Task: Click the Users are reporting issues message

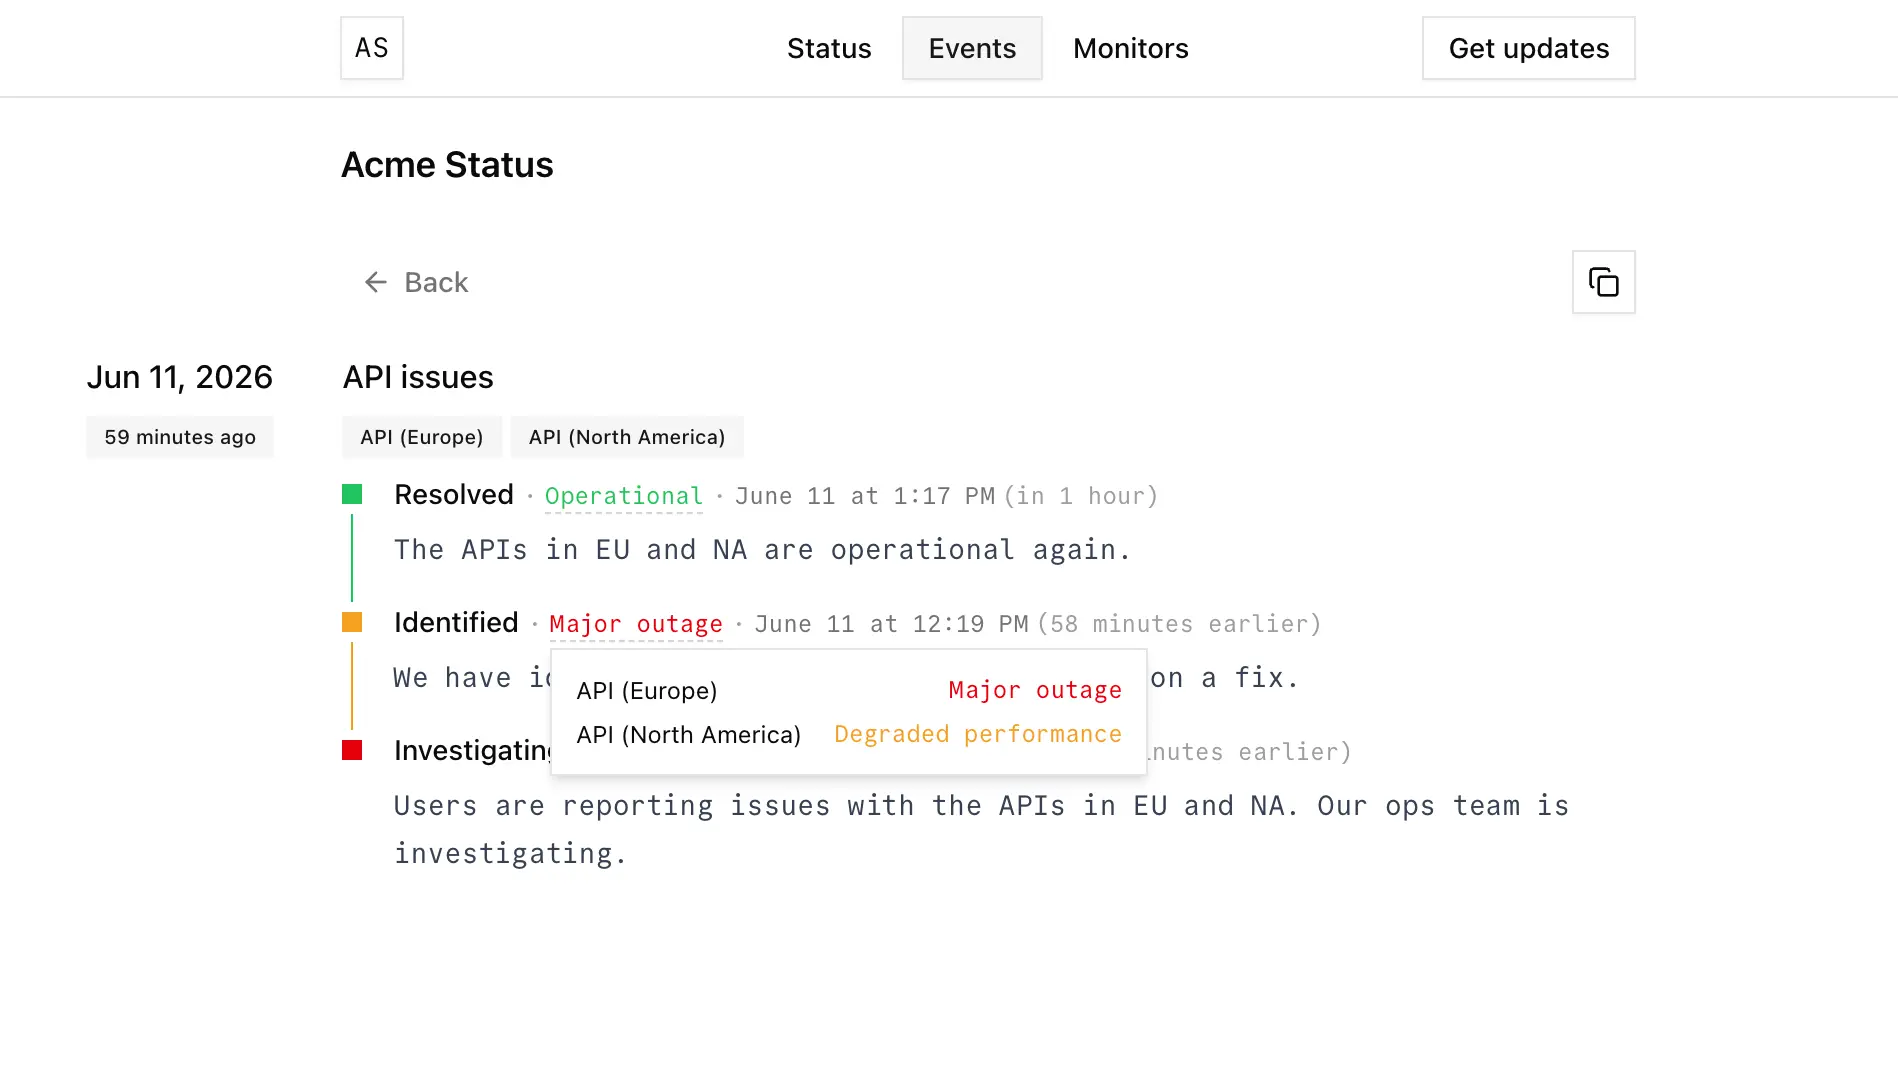Action: click(x=981, y=829)
